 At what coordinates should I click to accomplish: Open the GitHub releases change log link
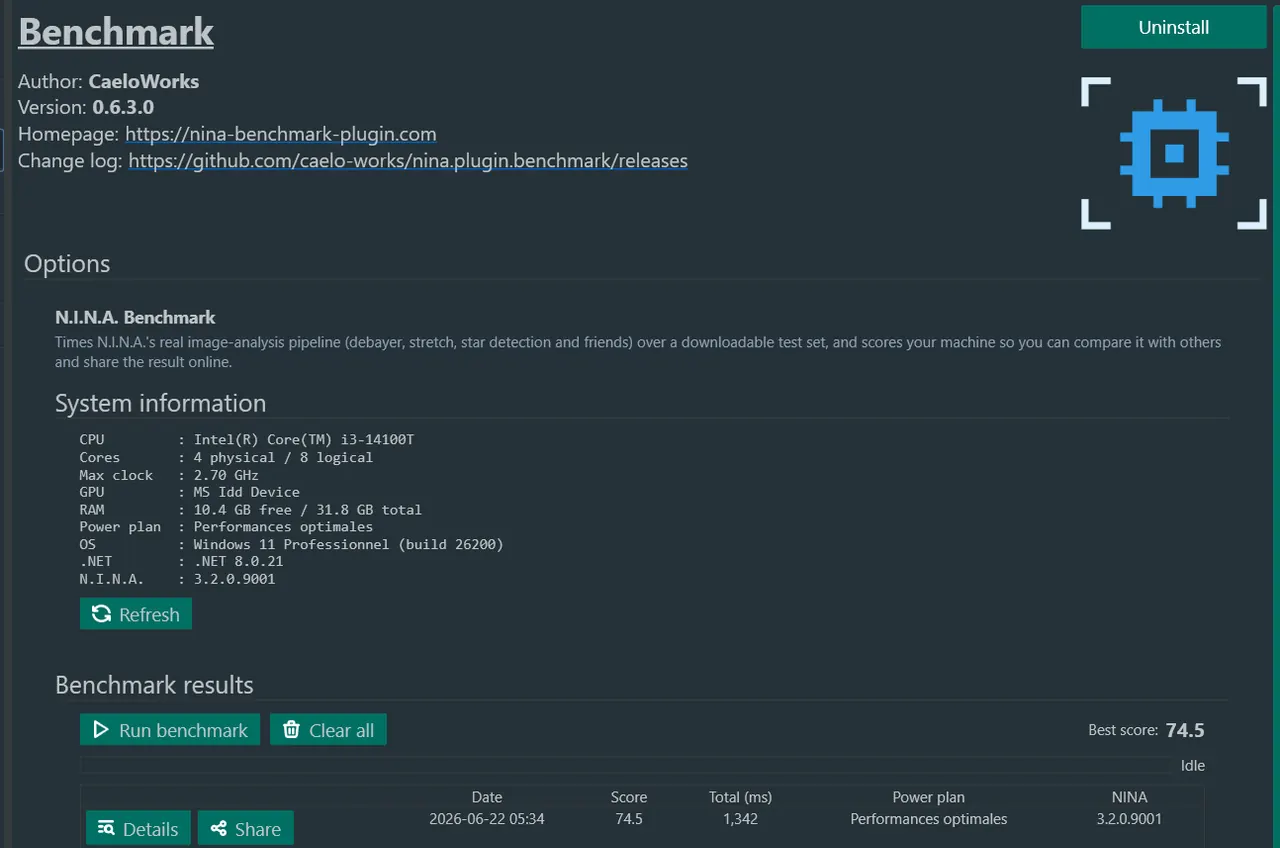(x=408, y=161)
